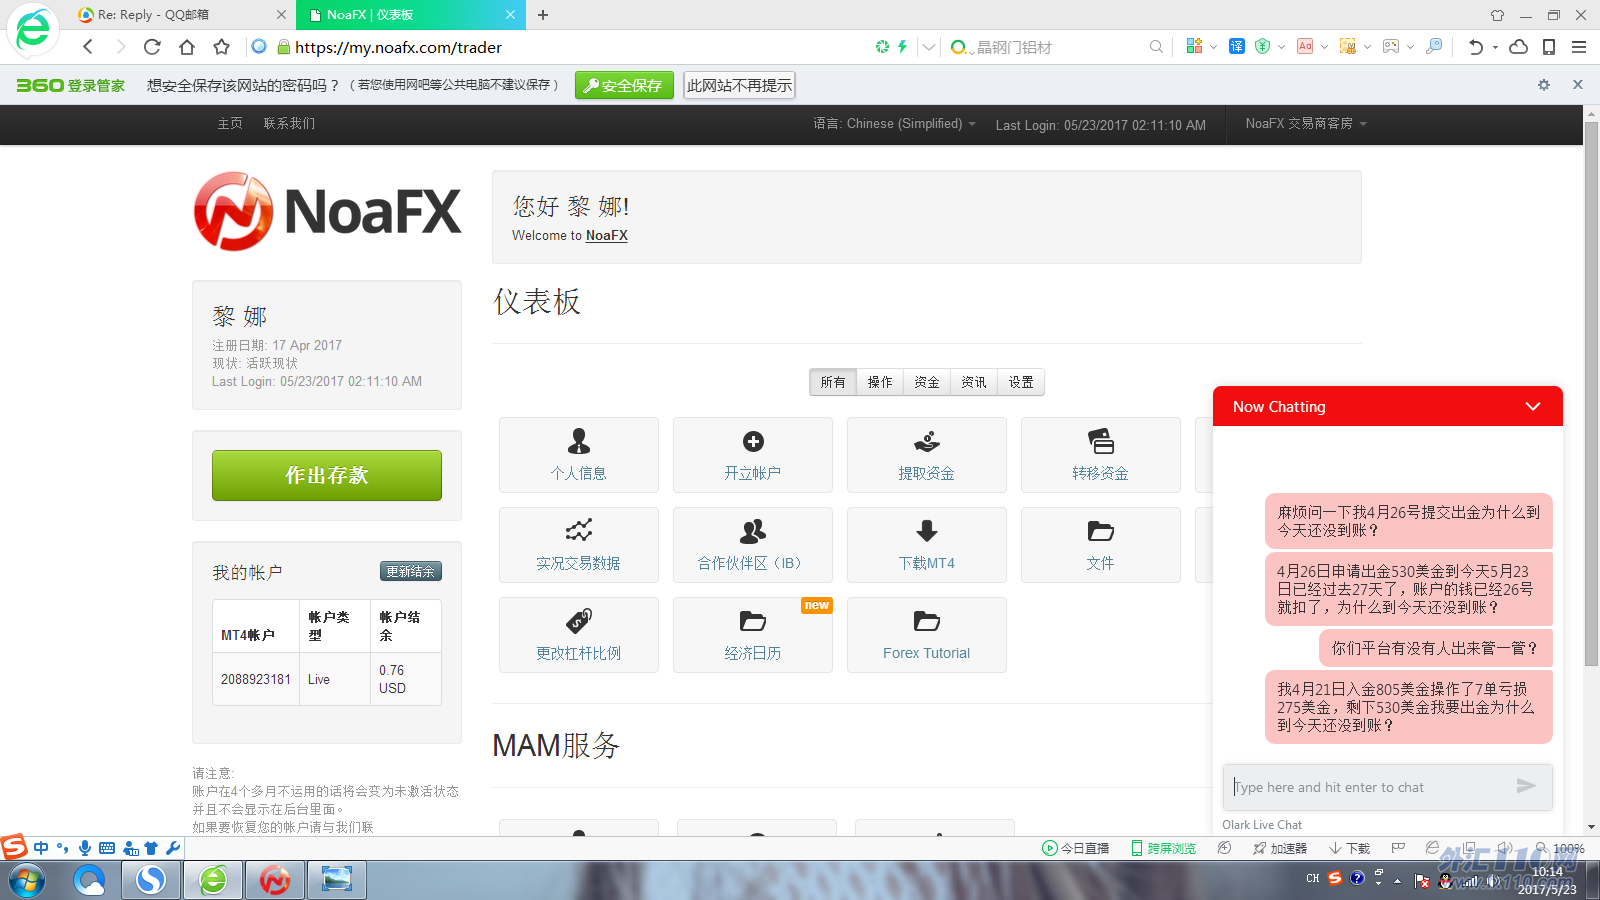This screenshot has height=900, width=1600.
Task: Open the 合作伙伴区 (IB) tile
Action: 753,545
